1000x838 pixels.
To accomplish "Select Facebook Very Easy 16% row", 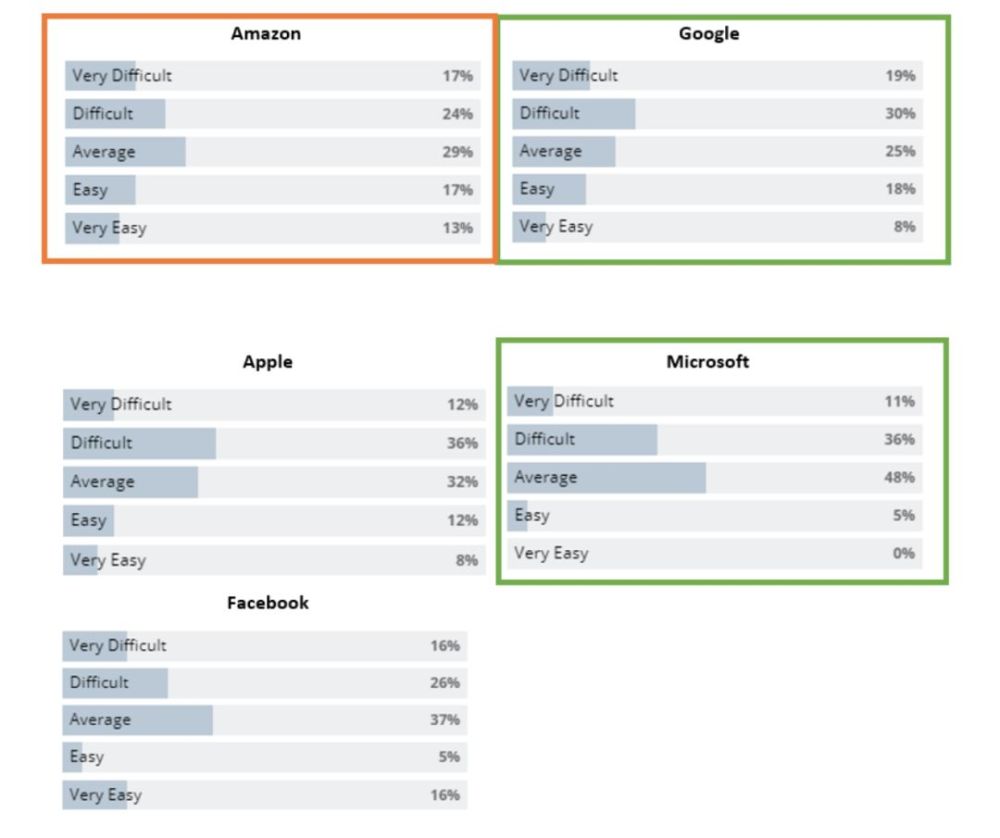I will 265,795.
